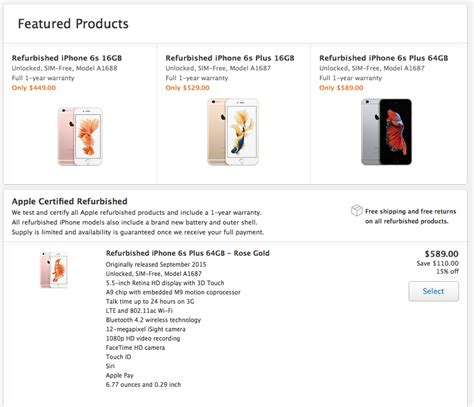Click the free shipping box icon
This screenshot has height=407, width=474.
(x=357, y=210)
